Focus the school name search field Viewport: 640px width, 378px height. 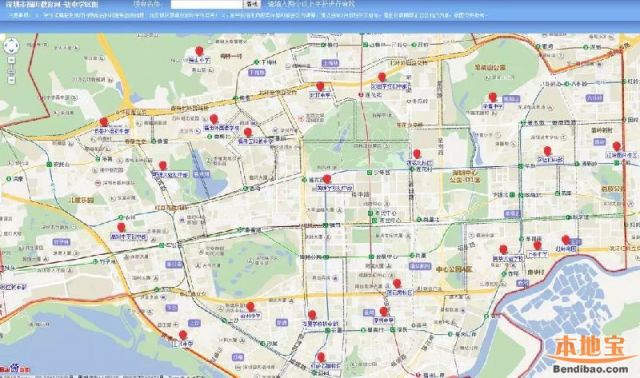[207, 4]
